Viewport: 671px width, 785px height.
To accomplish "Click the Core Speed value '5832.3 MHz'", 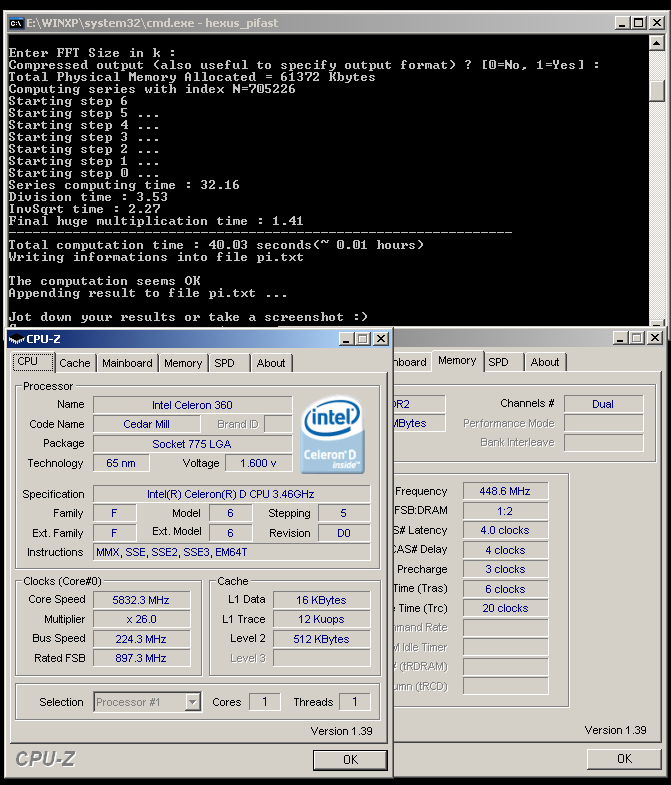I will point(141,600).
